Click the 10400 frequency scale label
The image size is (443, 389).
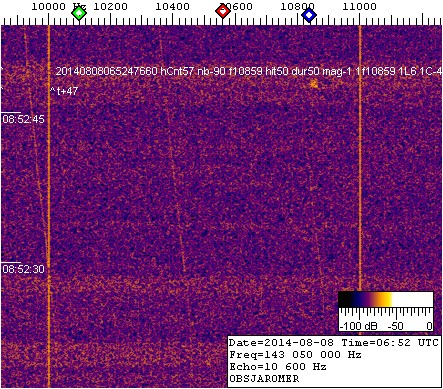pos(173,6)
